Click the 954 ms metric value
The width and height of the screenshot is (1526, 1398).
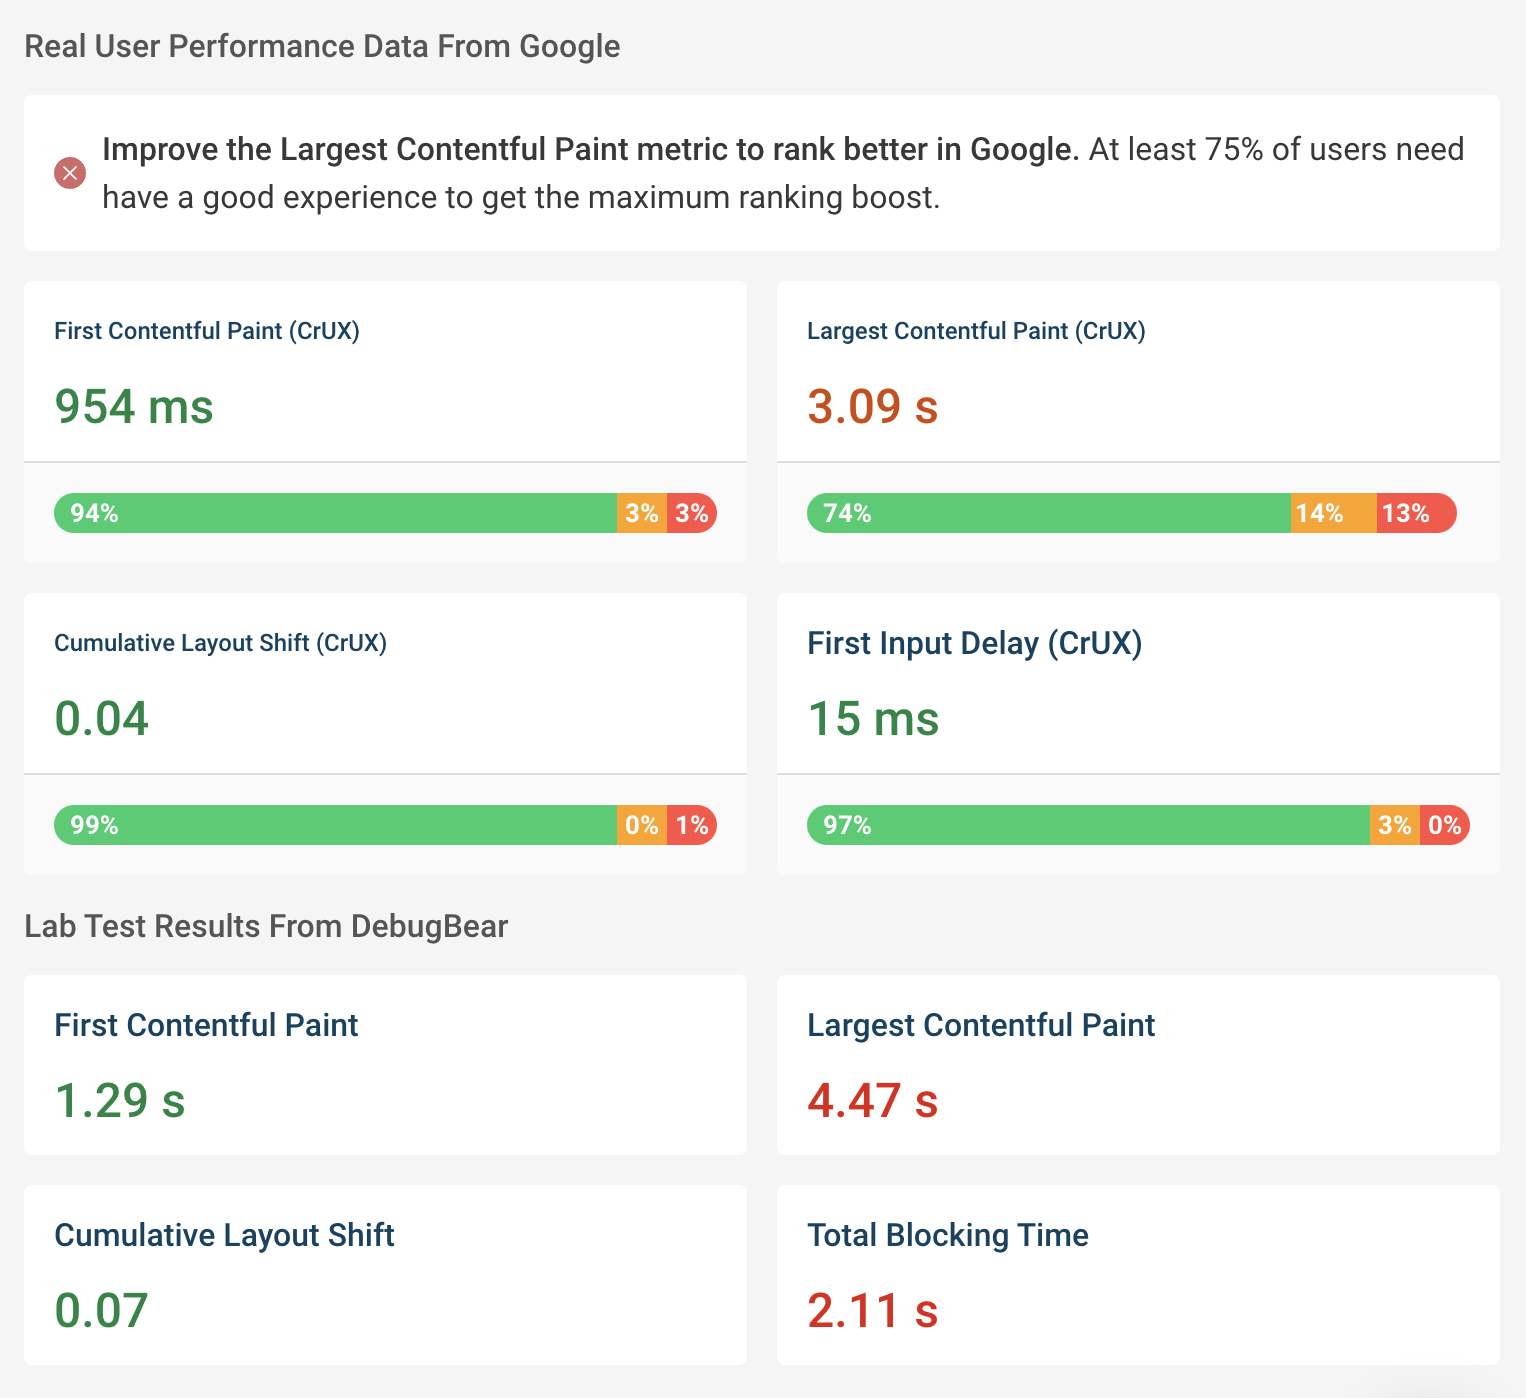pyautogui.click(x=134, y=407)
